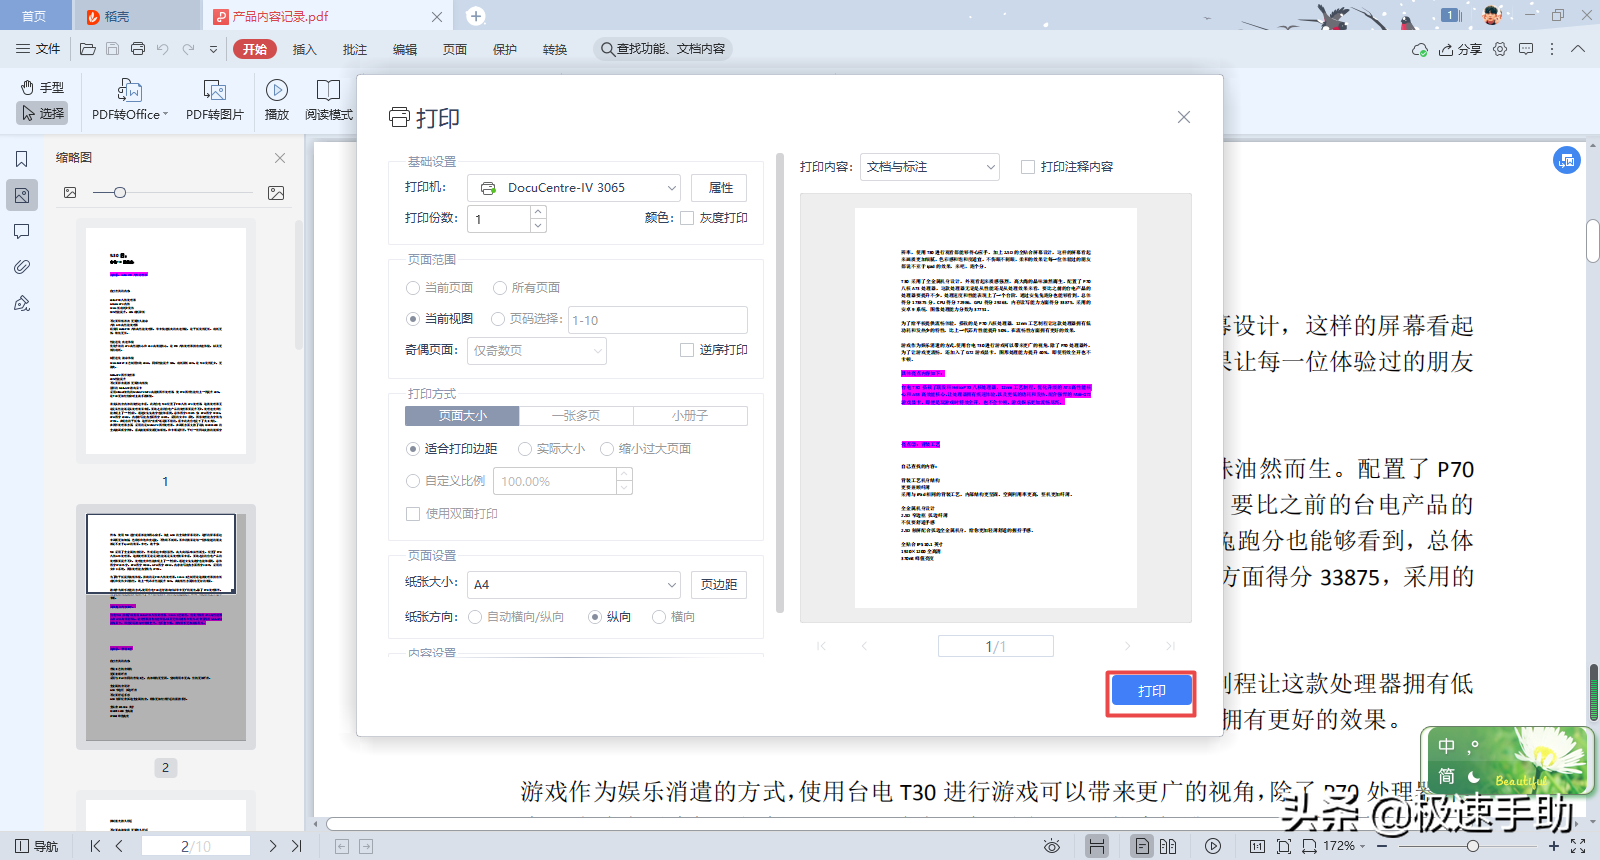Open signature icon in left sidebar
This screenshot has width=1600, height=860.
point(22,303)
